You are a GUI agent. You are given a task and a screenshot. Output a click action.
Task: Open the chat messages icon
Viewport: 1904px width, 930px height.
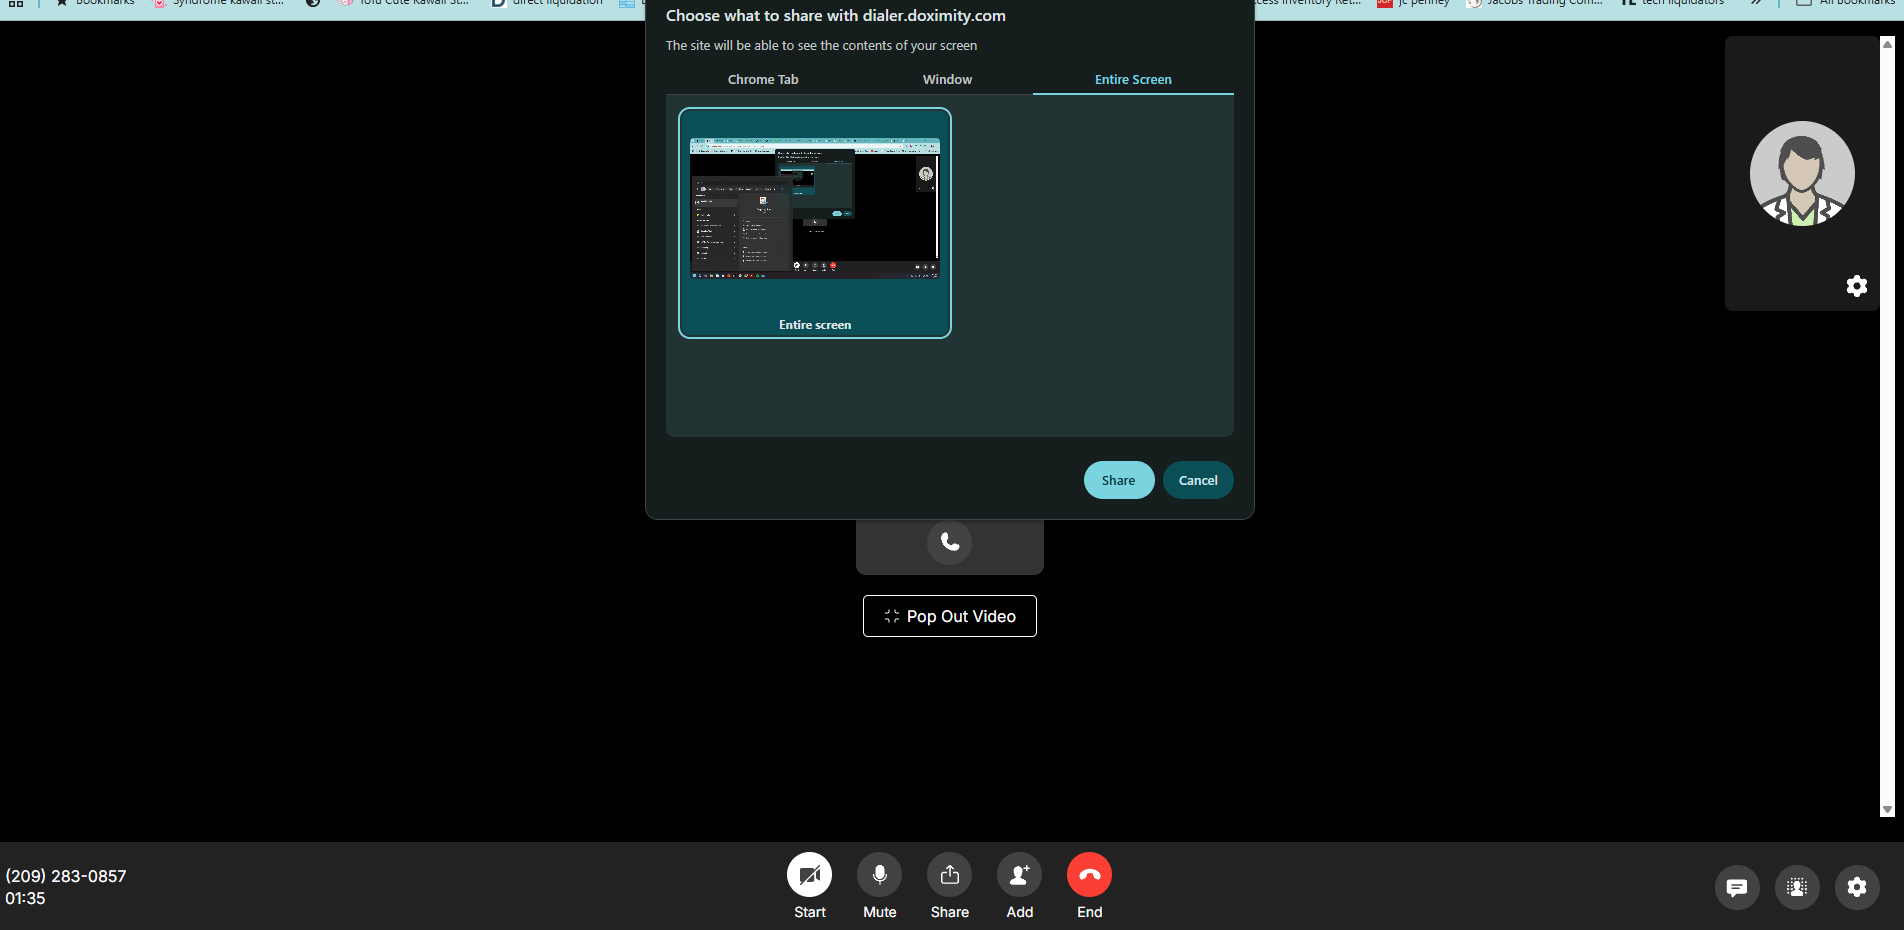[1737, 887]
